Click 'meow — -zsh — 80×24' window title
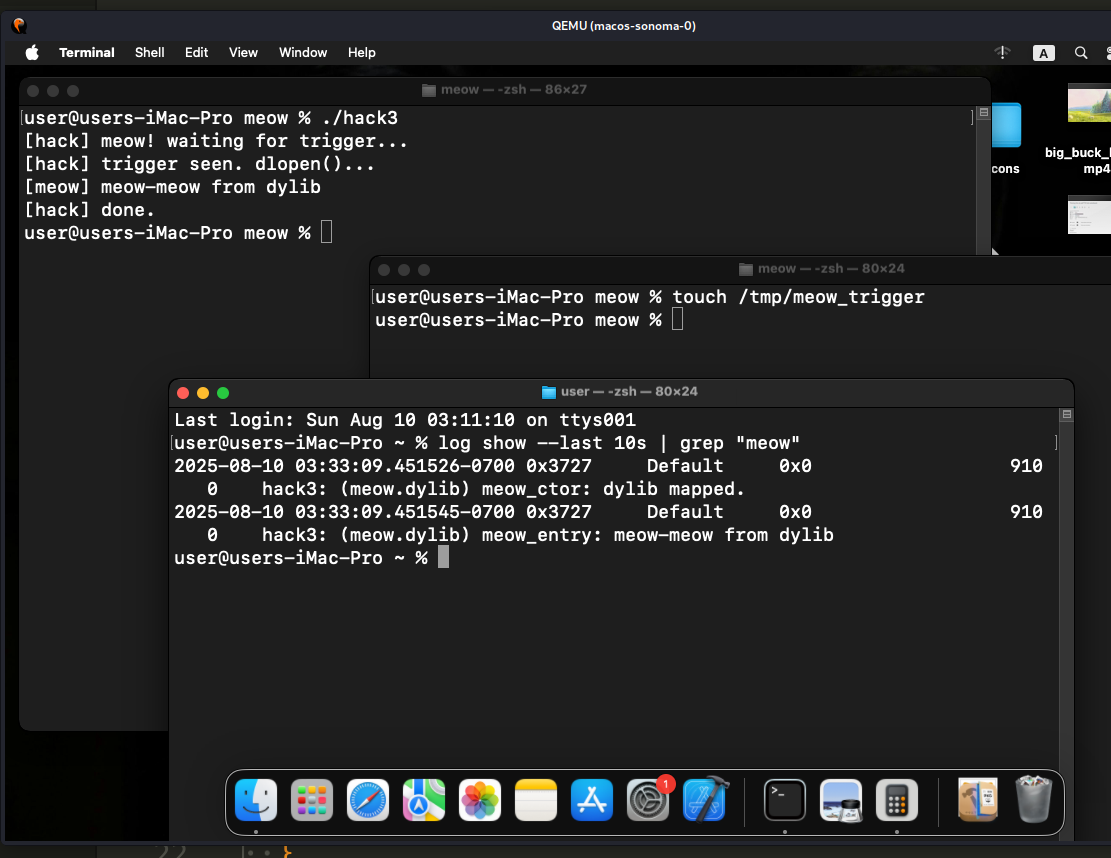Image resolution: width=1111 pixels, height=858 pixels. [x=831, y=269]
